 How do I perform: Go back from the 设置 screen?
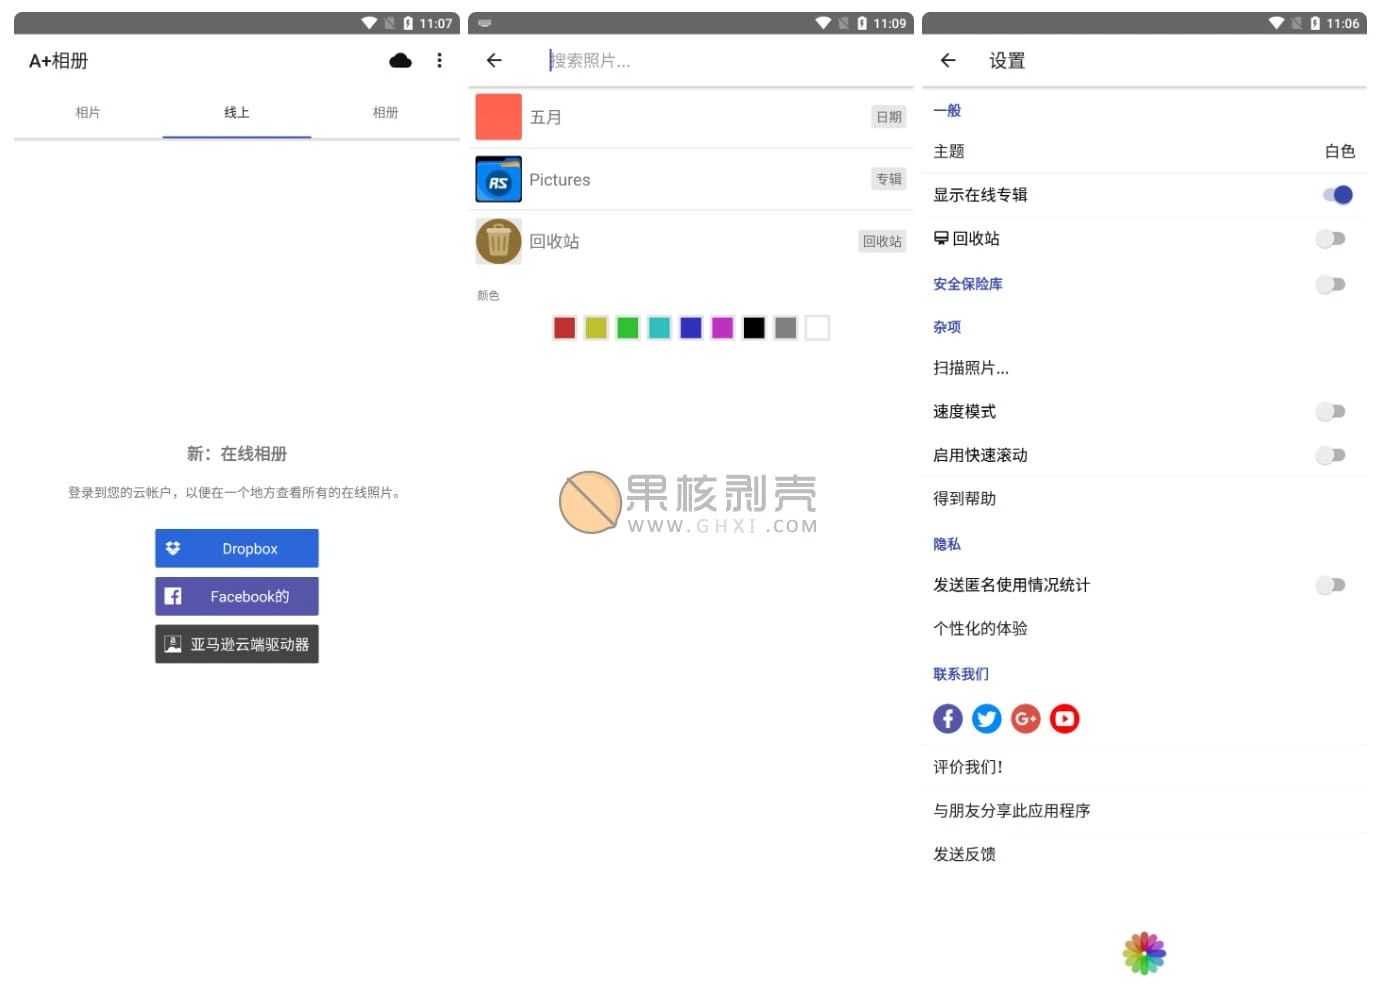click(x=948, y=61)
